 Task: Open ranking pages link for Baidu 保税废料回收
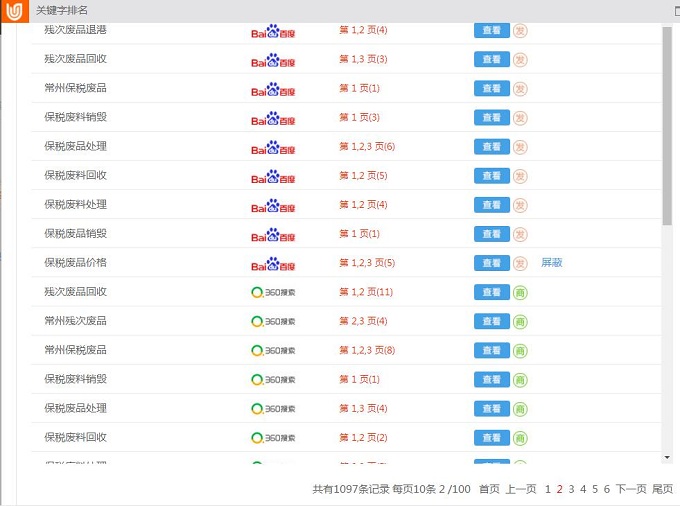point(363,176)
